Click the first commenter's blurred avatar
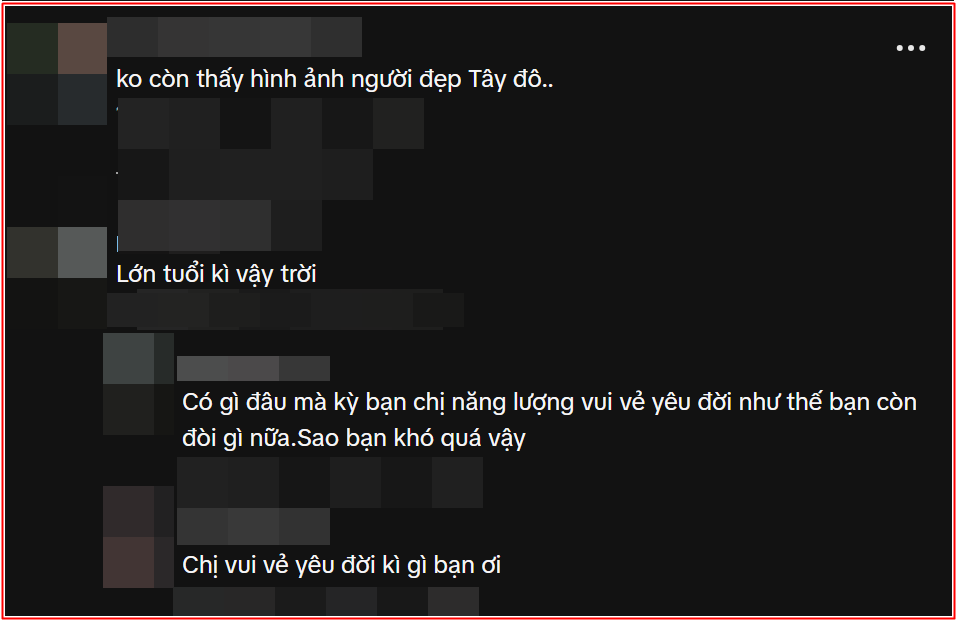The width and height of the screenshot is (957, 621). (x=57, y=74)
